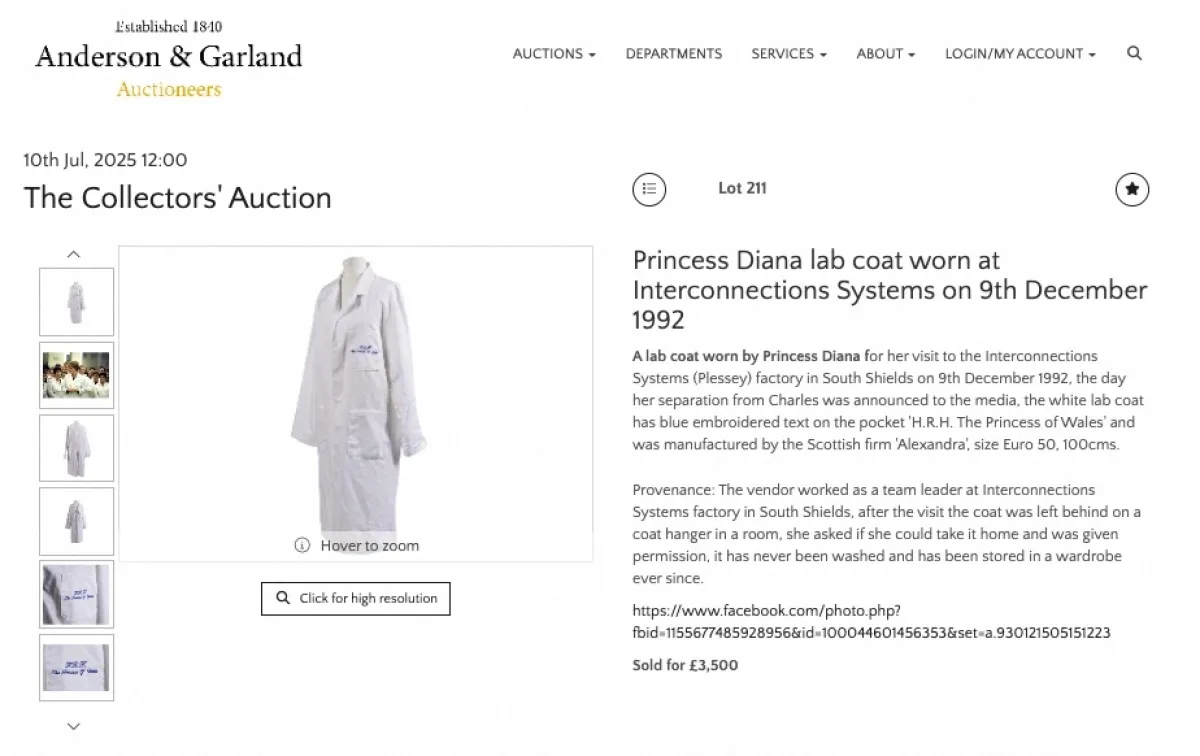The width and height of the screenshot is (1200, 756).
Task: Open the Services dropdown menu
Action: [x=789, y=54]
